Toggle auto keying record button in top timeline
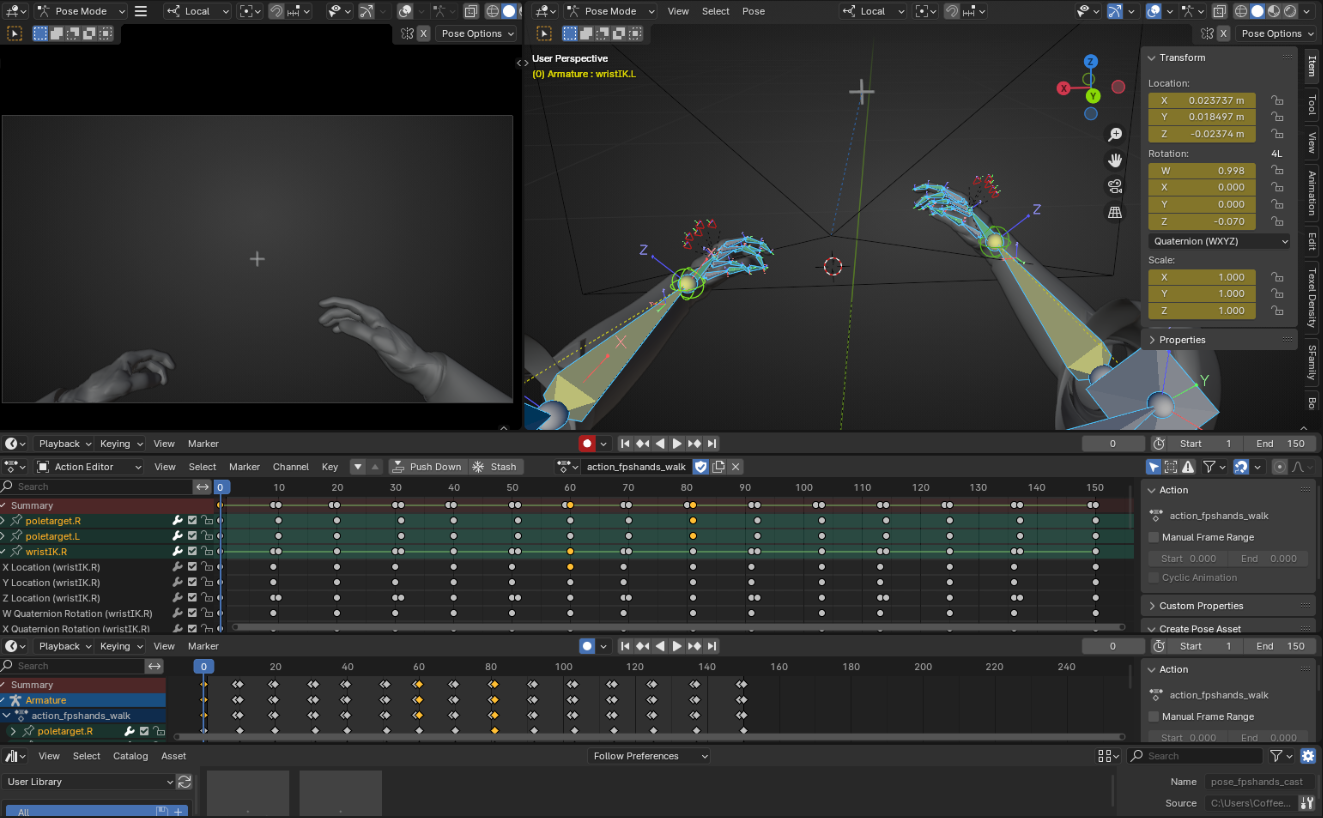 (587, 444)
